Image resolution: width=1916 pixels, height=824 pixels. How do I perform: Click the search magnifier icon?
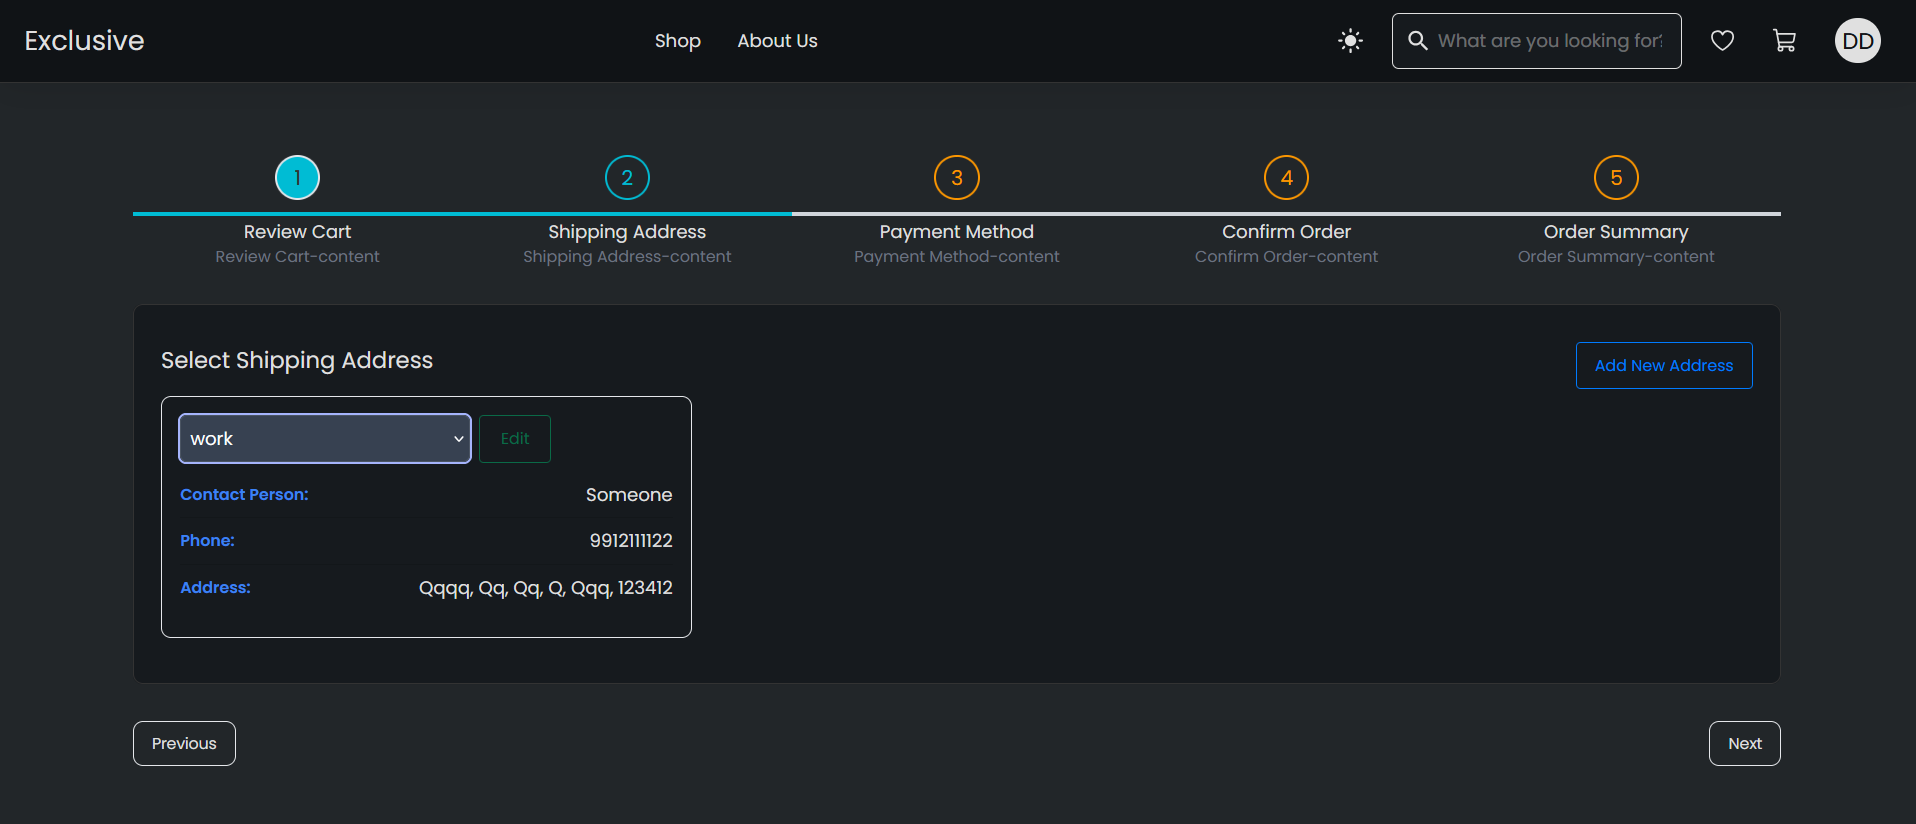[x=1417, y=41]
